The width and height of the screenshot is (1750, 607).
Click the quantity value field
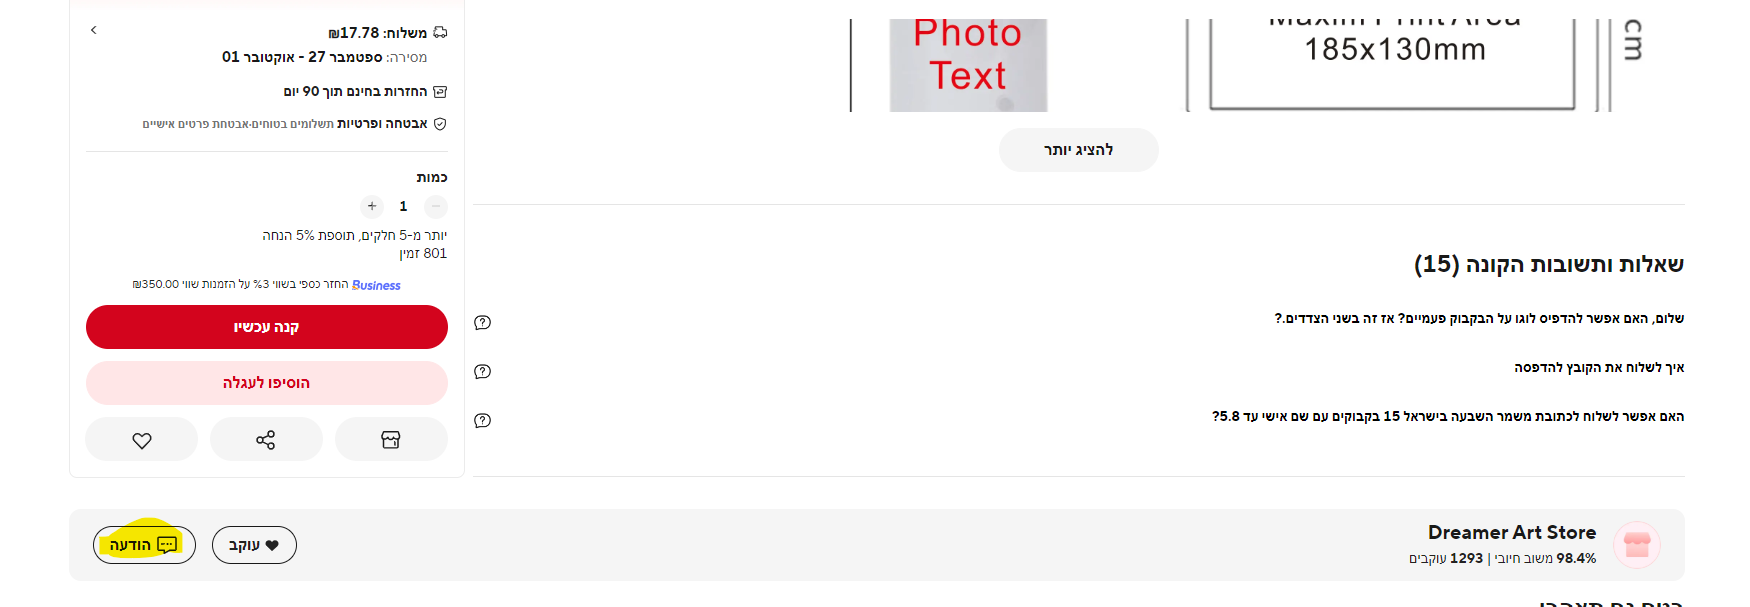click(404, 206)
